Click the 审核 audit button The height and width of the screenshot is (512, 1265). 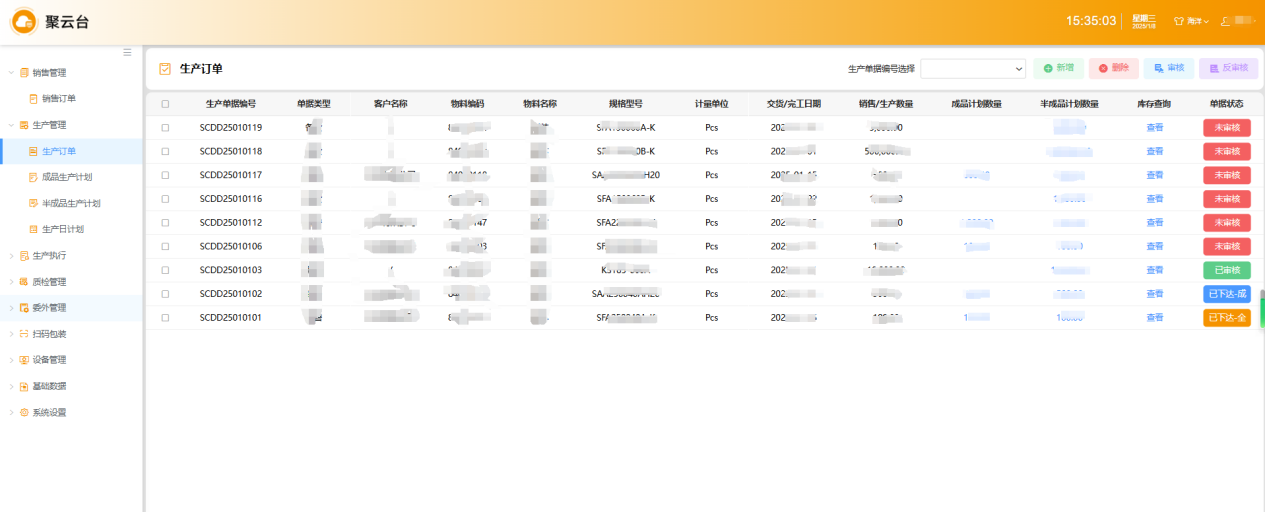click(x=1168, y=68)
